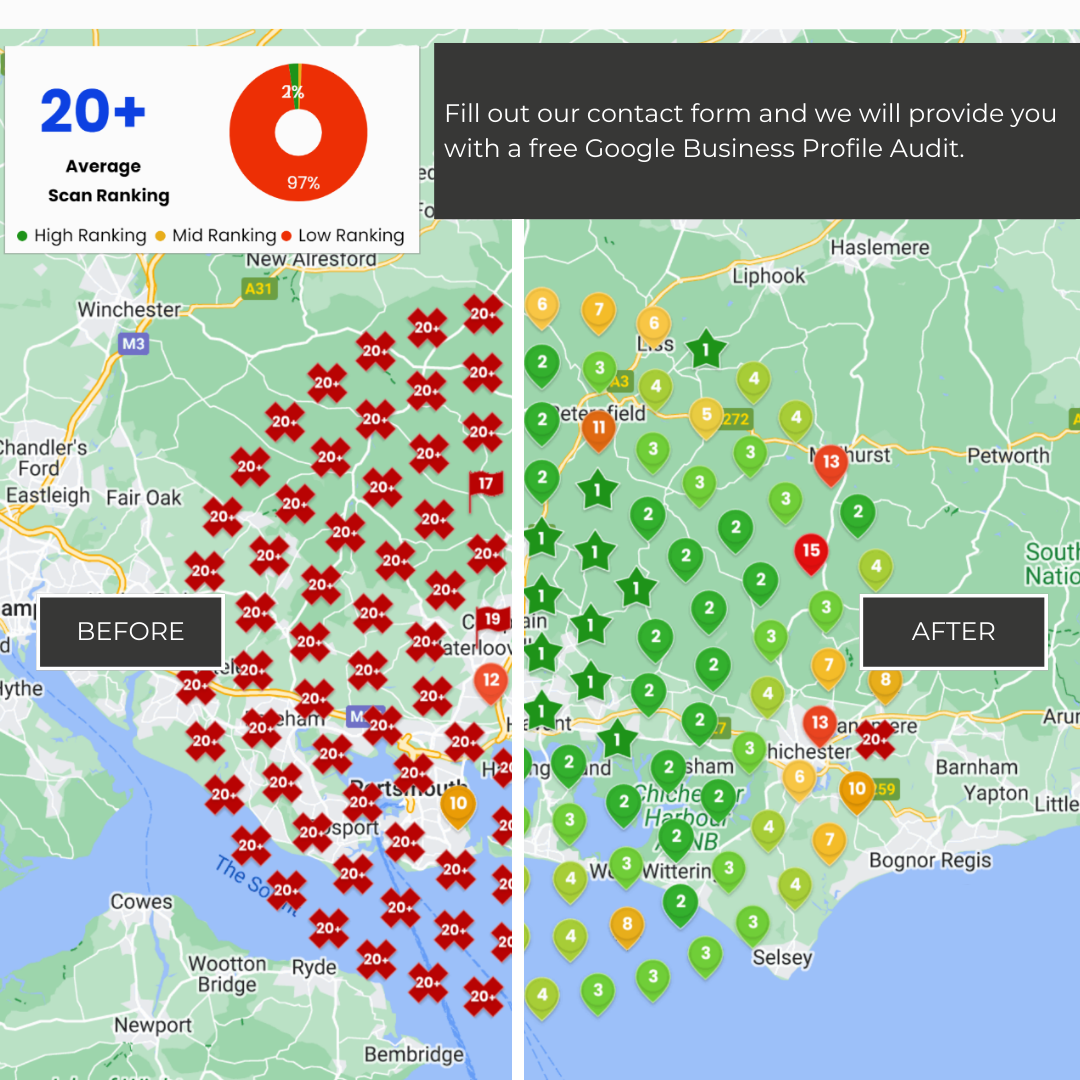
Task: Select the red pin 13 near Chichester
Action: click(x=820, y=722)
